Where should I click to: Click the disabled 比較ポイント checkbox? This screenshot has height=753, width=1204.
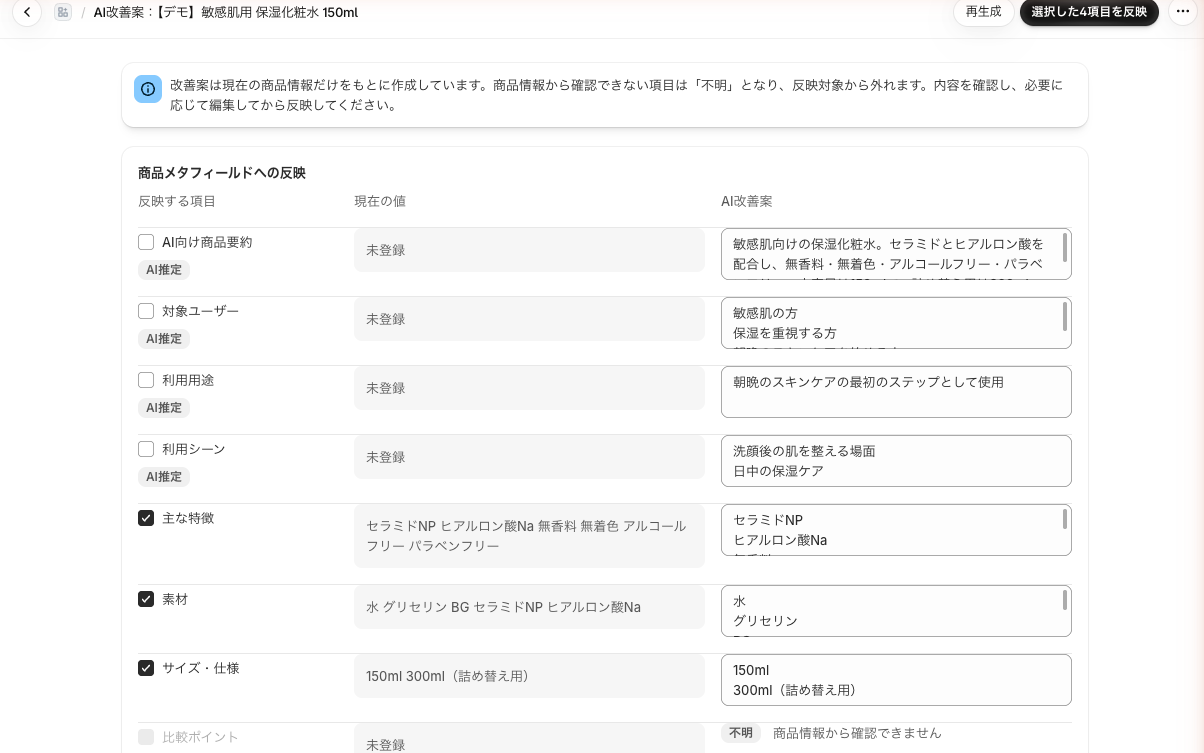146,737
